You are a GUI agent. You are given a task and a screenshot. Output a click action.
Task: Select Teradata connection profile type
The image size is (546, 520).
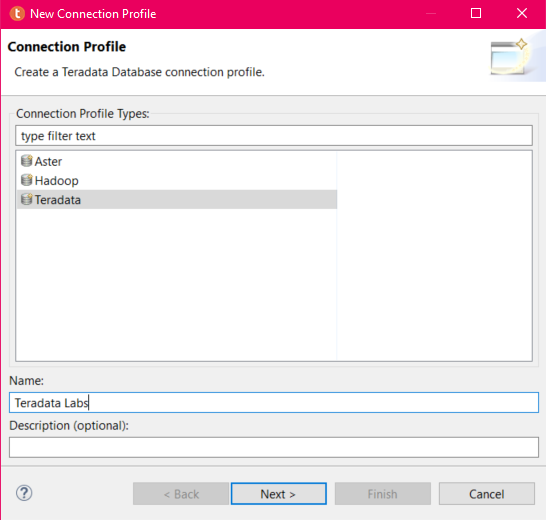pyautogui.click(x=177, y=200)
